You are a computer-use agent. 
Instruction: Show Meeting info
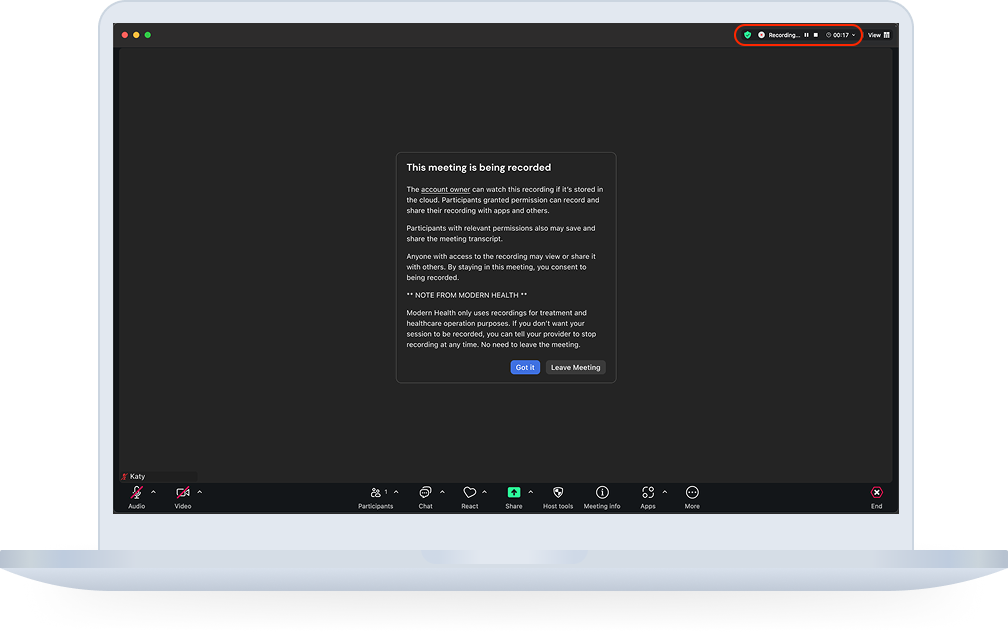tap(602, 492)
